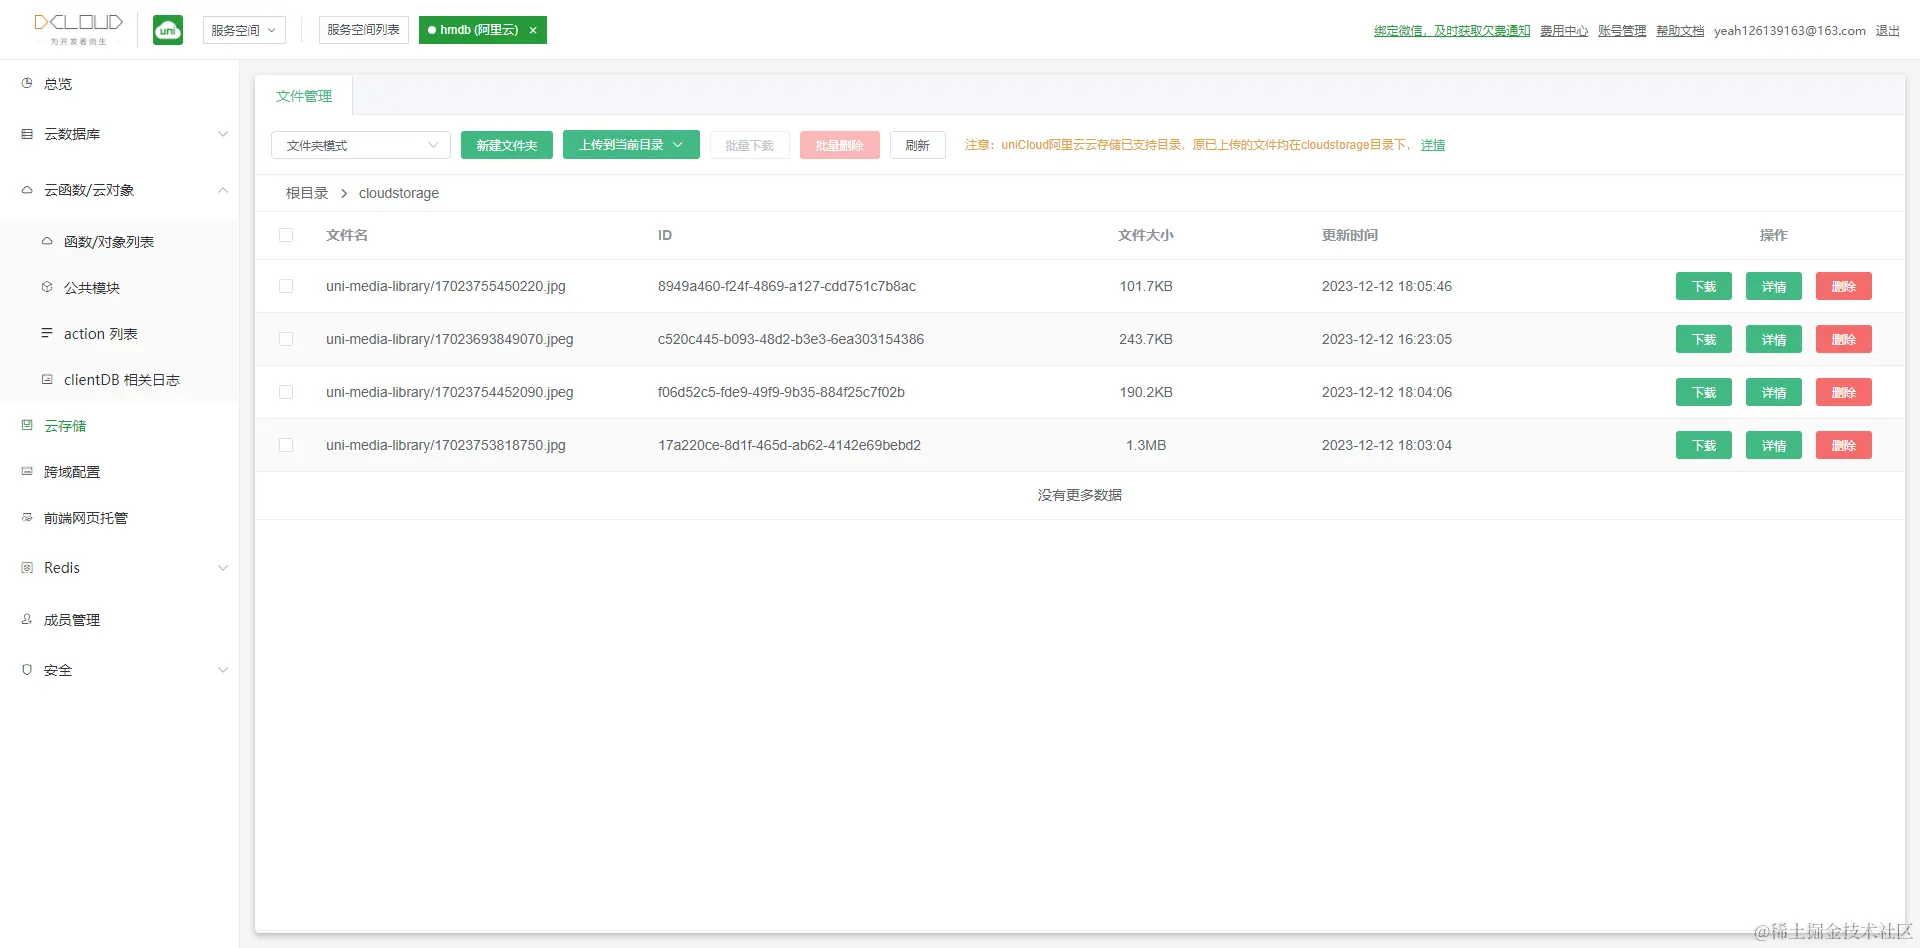
Task: Click the 新建文件夹 button
Action: [507, 145]
